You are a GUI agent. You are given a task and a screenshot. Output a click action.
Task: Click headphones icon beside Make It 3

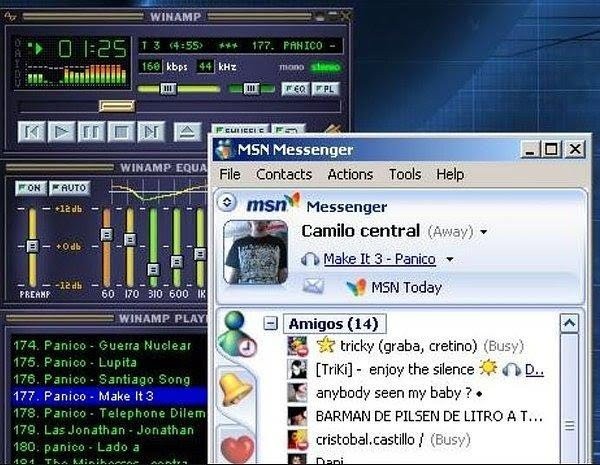[x=310, y=259]
